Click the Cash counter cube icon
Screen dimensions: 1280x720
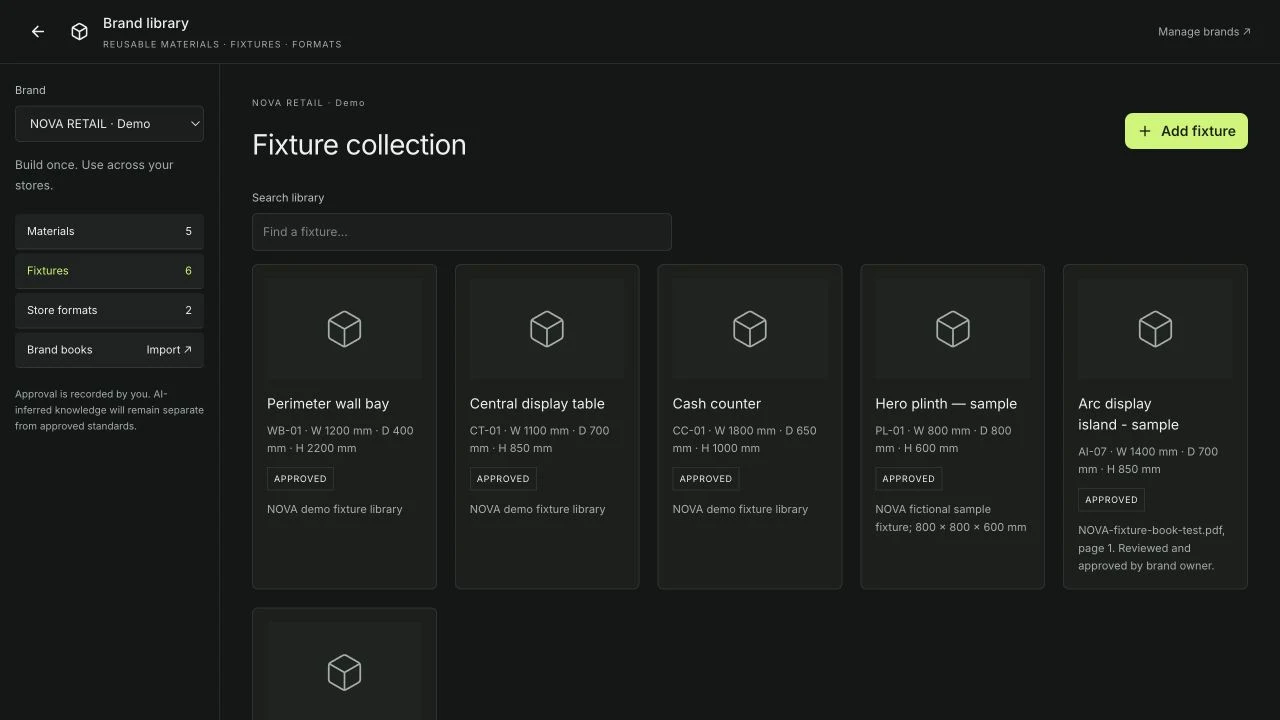[750, 329]
